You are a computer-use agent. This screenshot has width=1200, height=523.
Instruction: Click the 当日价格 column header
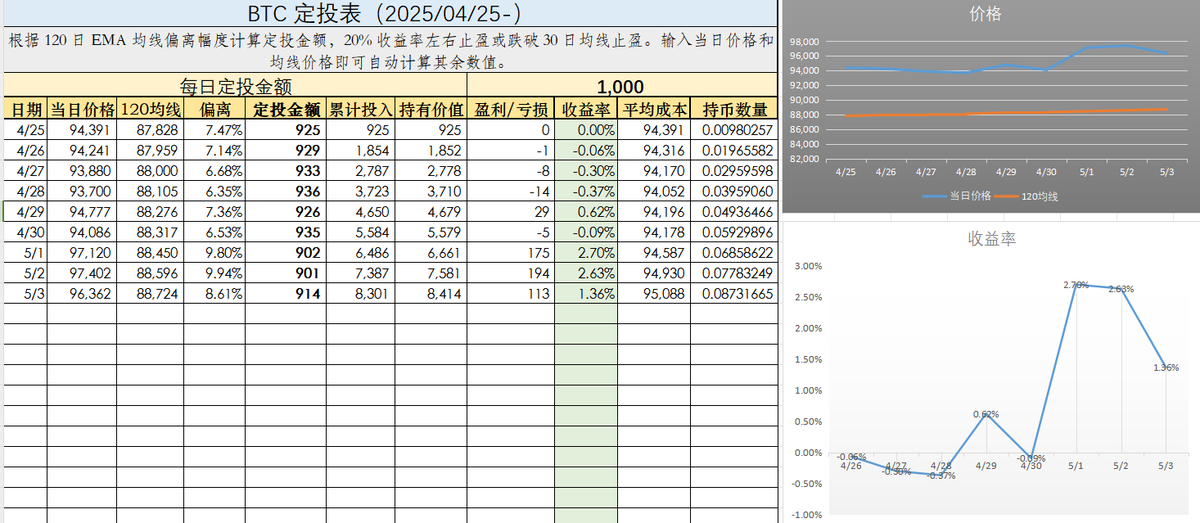click(x=82, y=110)
